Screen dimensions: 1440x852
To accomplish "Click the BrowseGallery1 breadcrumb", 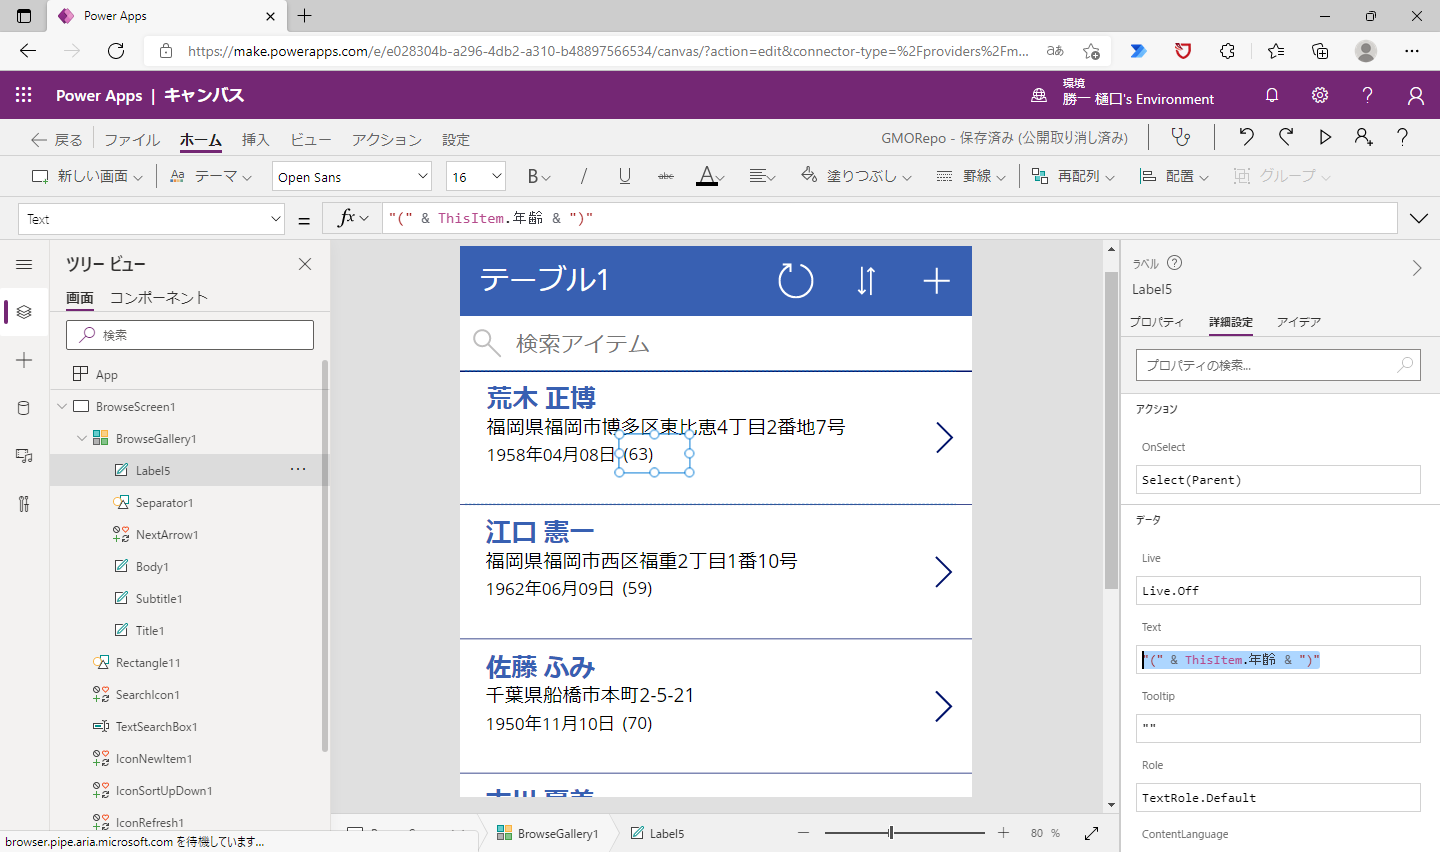I will (548, 833).
